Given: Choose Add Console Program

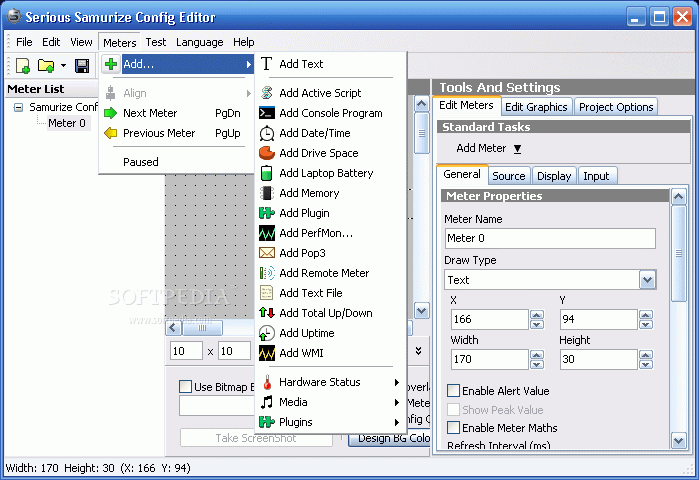Looking at the screenshot, I should tap(331, 113).
